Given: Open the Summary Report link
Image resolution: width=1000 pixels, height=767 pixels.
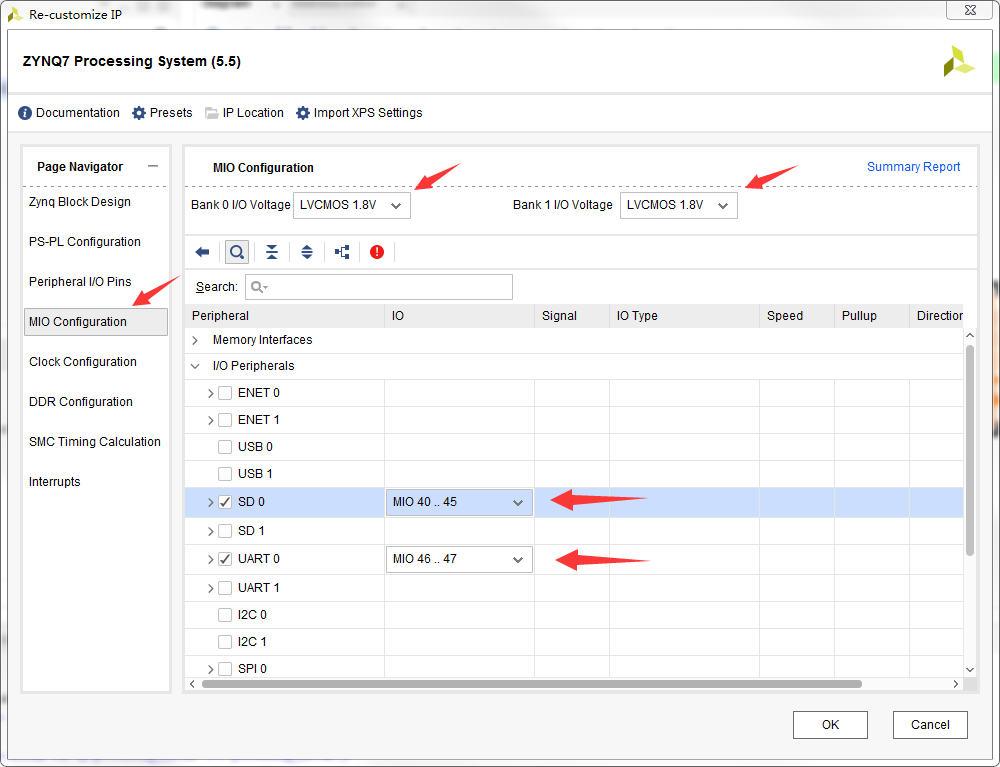Looking at the screenshot, I should [913, 166].
